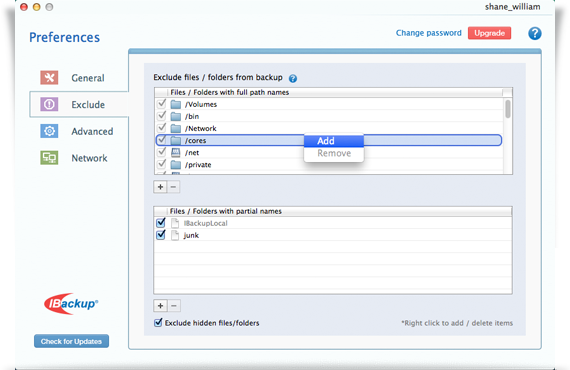Click the blue help icon beside Upgrade
Viewport: 570px width, 370px height.
534,33
